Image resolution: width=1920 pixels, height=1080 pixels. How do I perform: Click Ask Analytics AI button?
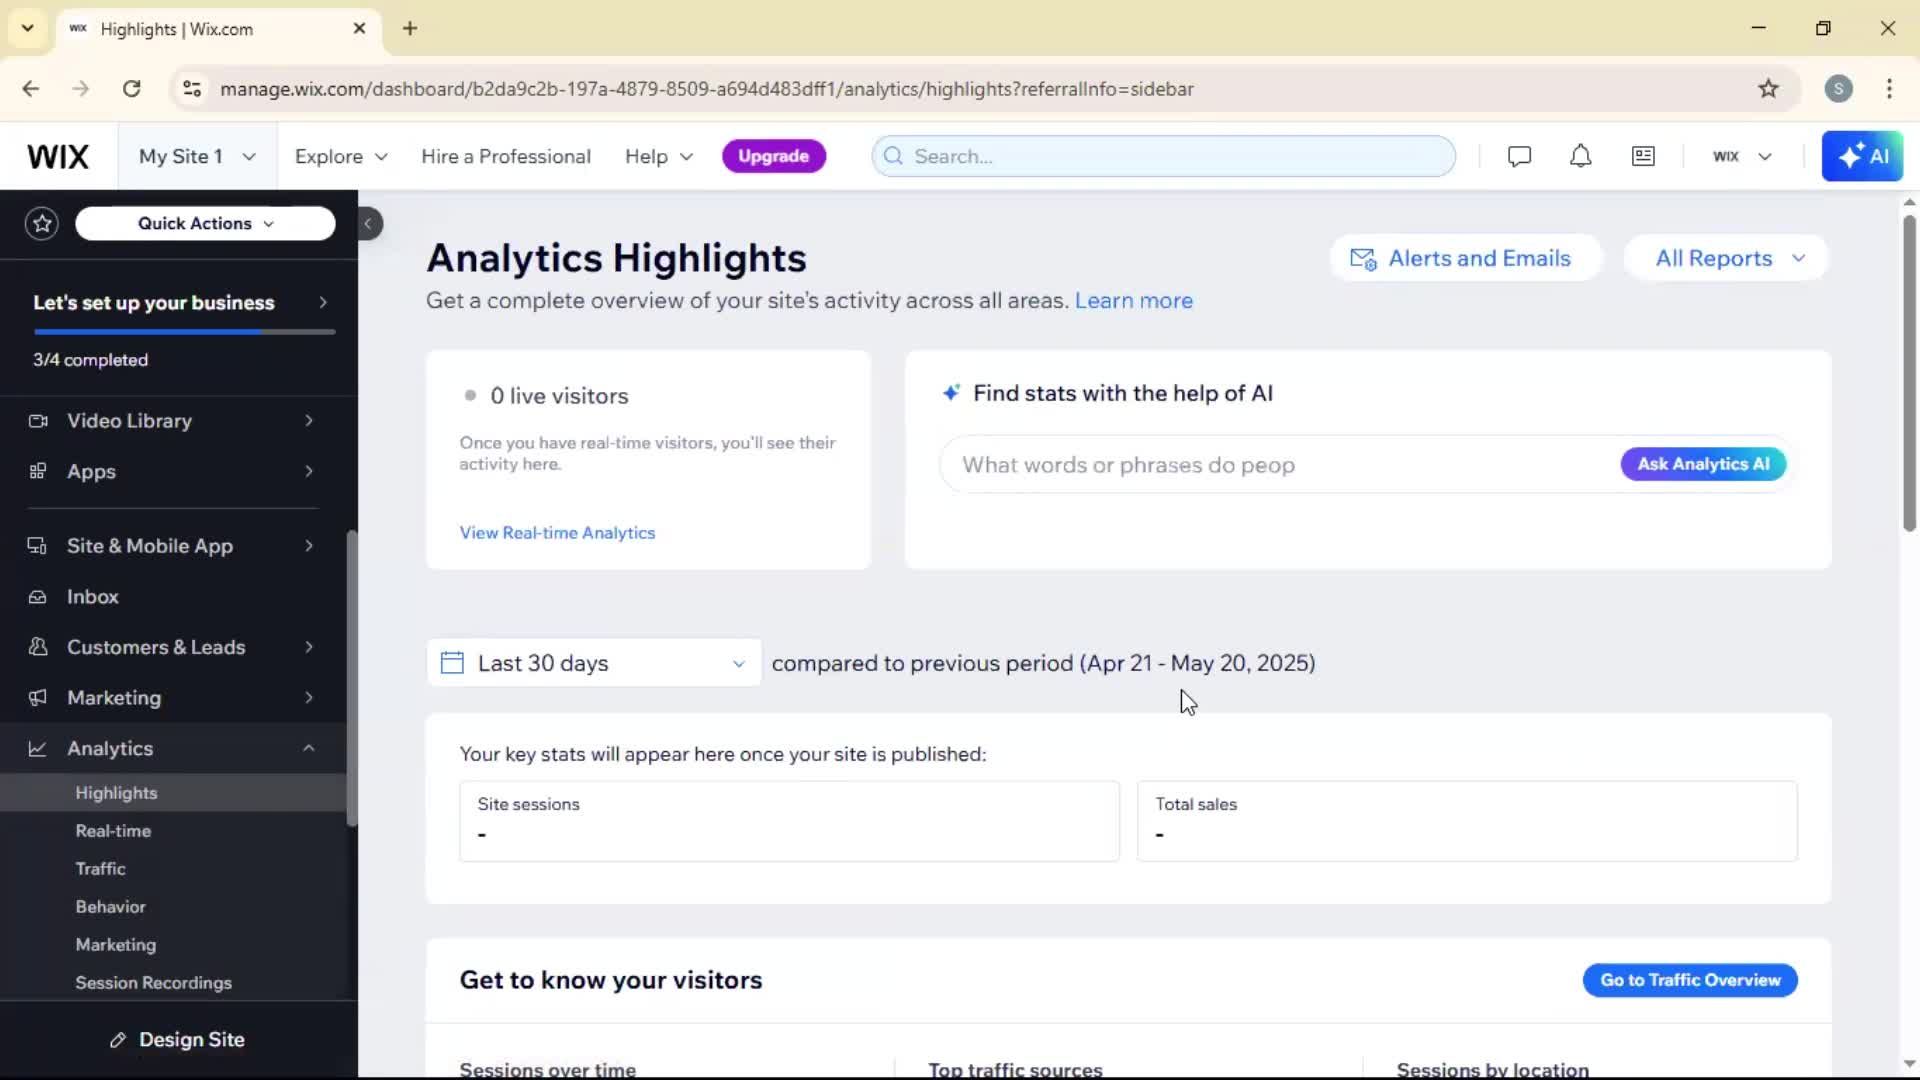click(x=1703, y=464)
